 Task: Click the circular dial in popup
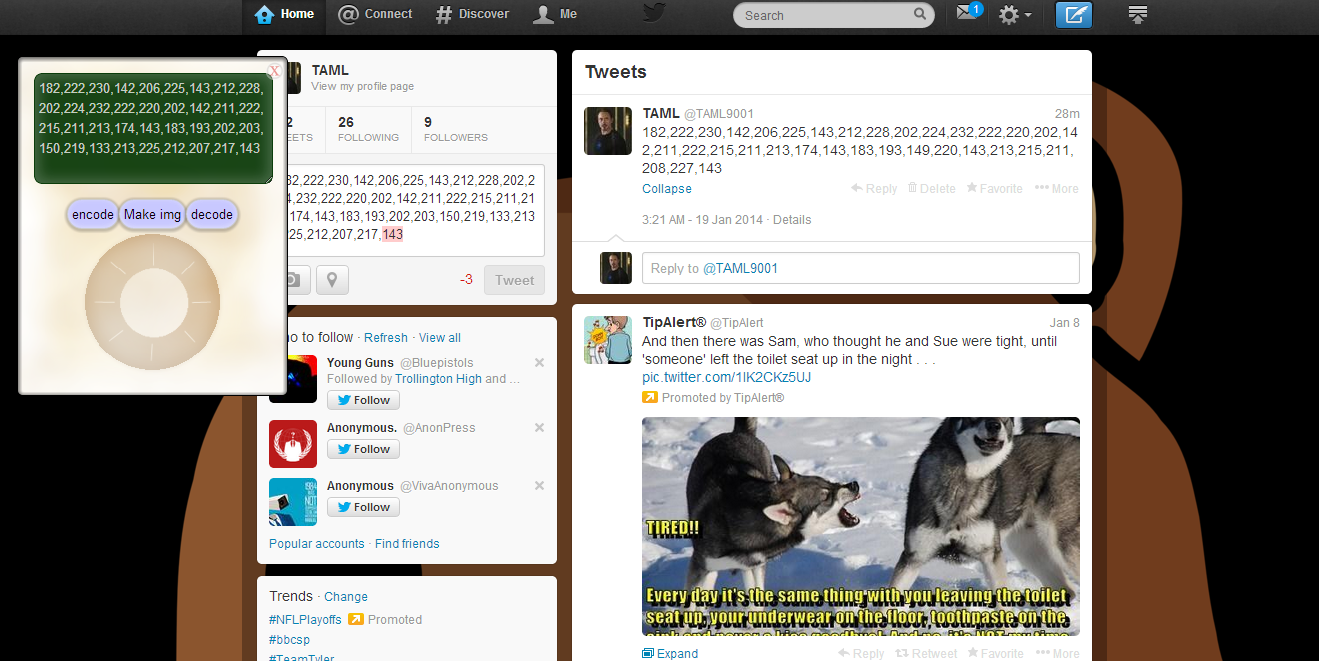click(x=152, y=302)
